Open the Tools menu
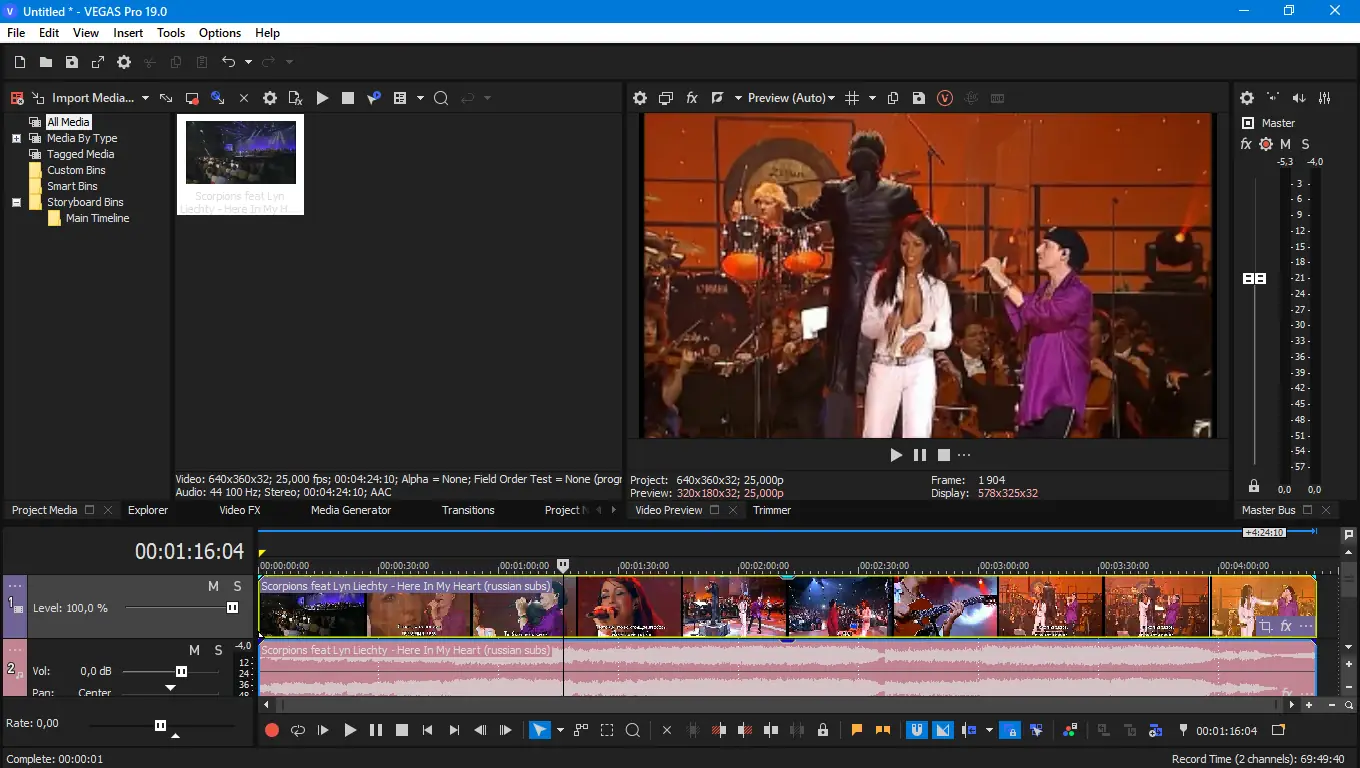Screen dimensions: 1360x768 (x=171, y=33)
